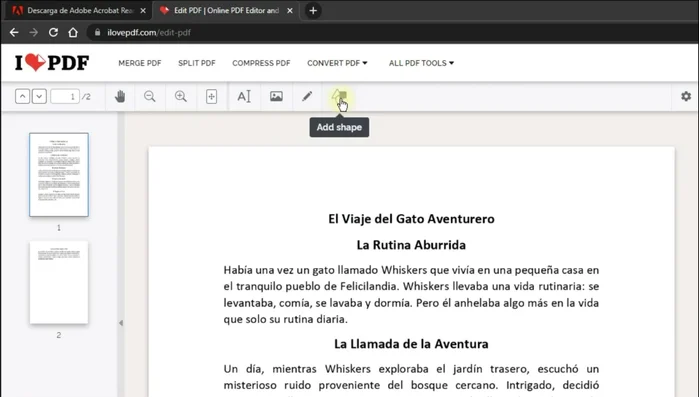This screenshot has width=699, height=397.
Task: Open the SPLIT PDF tool
Action: point(197,63)
